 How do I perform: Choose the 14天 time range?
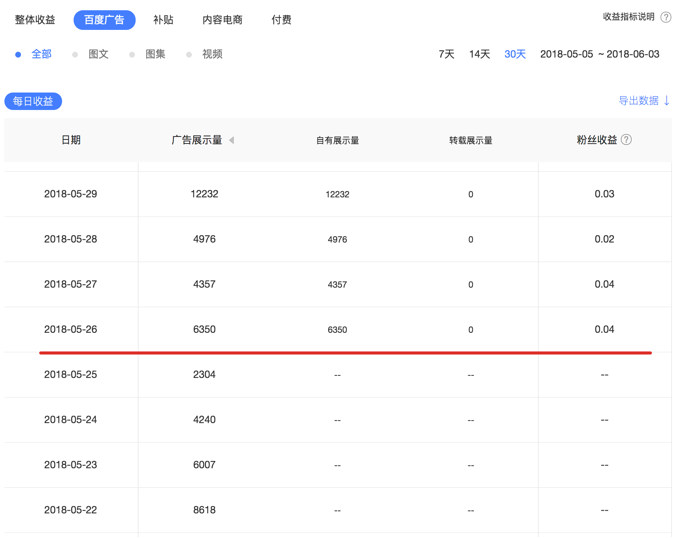tap(480, 54)
